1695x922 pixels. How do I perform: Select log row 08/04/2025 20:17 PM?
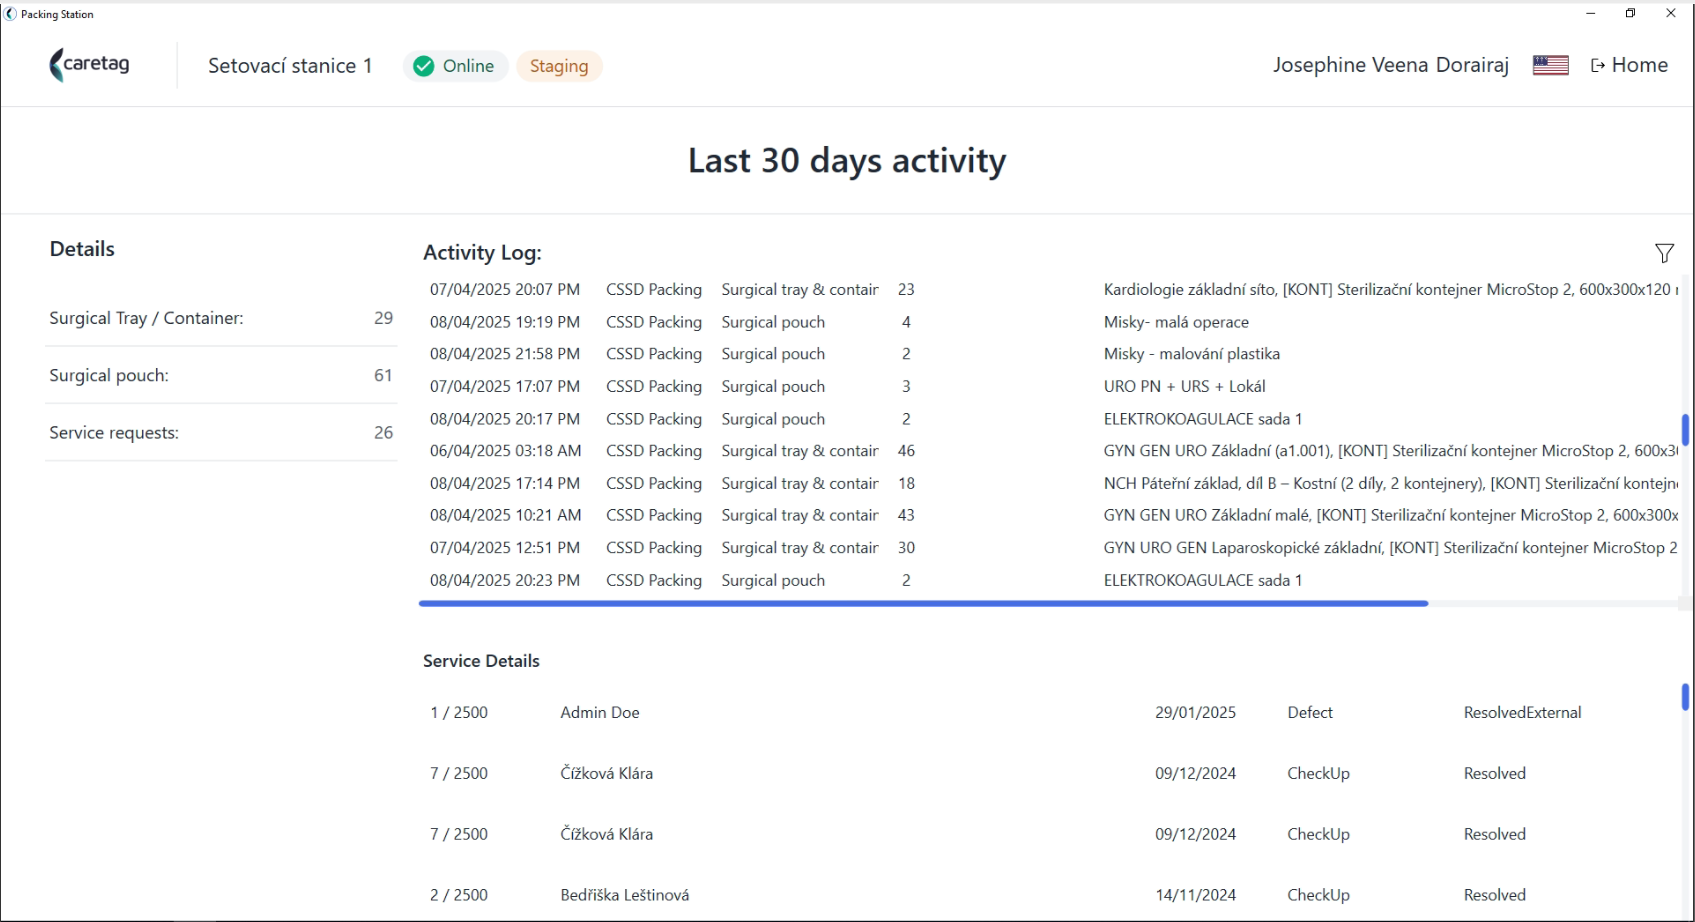(x=1050, y=419)
